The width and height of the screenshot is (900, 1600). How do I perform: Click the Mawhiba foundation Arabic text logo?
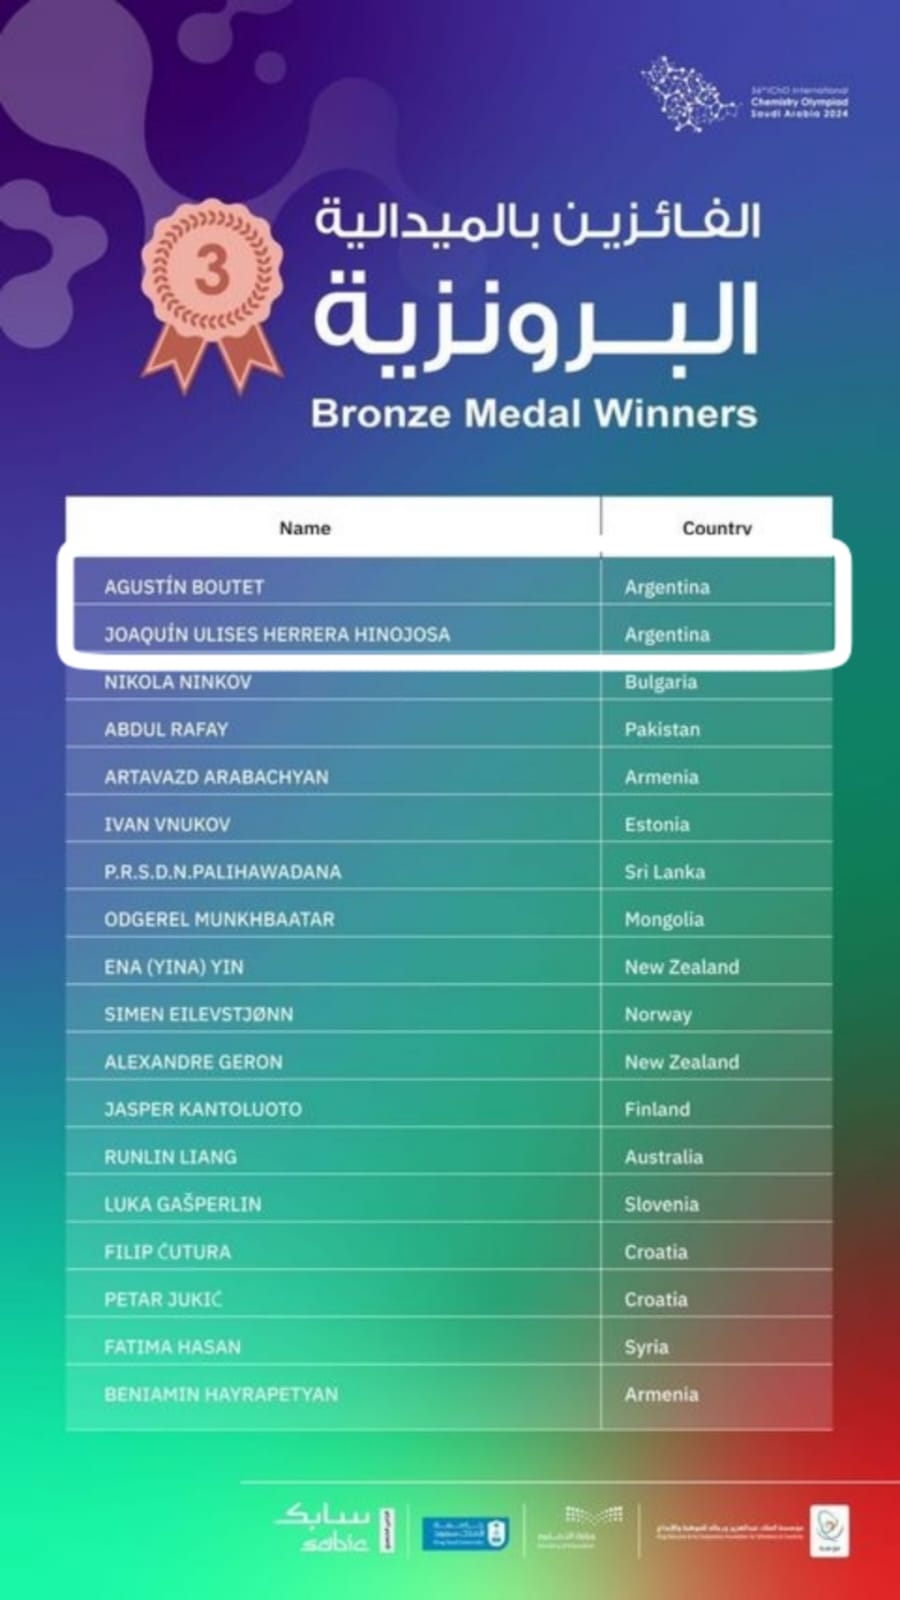(x=730, y=1532)
